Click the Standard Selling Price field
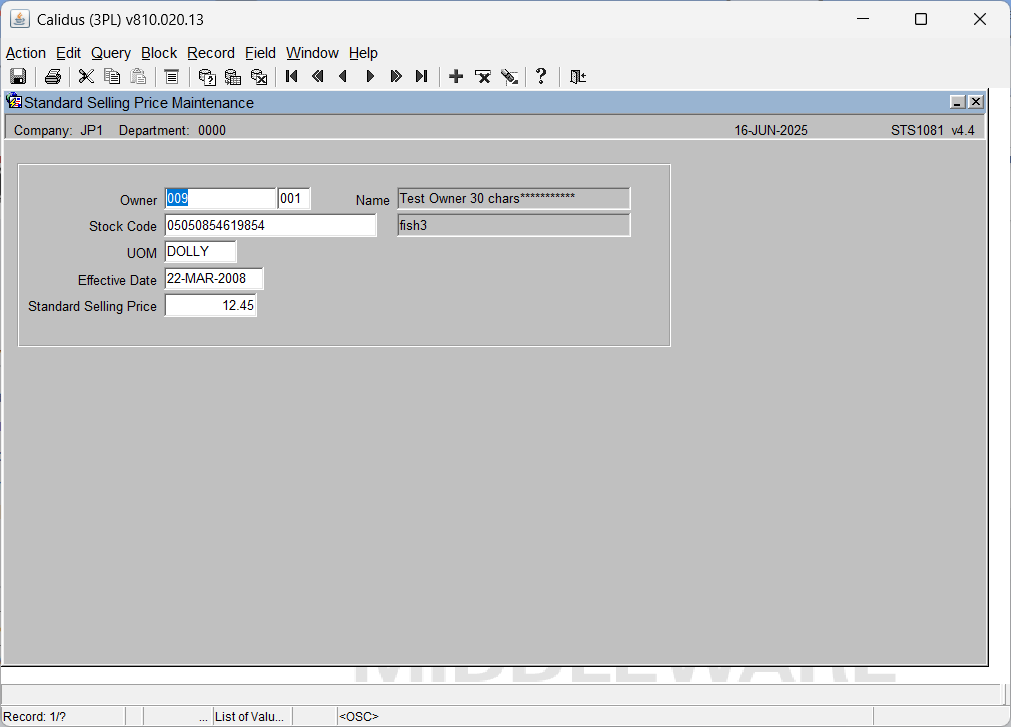Image resolution: width=1011 pixels, height=727 pixels. 211,305
